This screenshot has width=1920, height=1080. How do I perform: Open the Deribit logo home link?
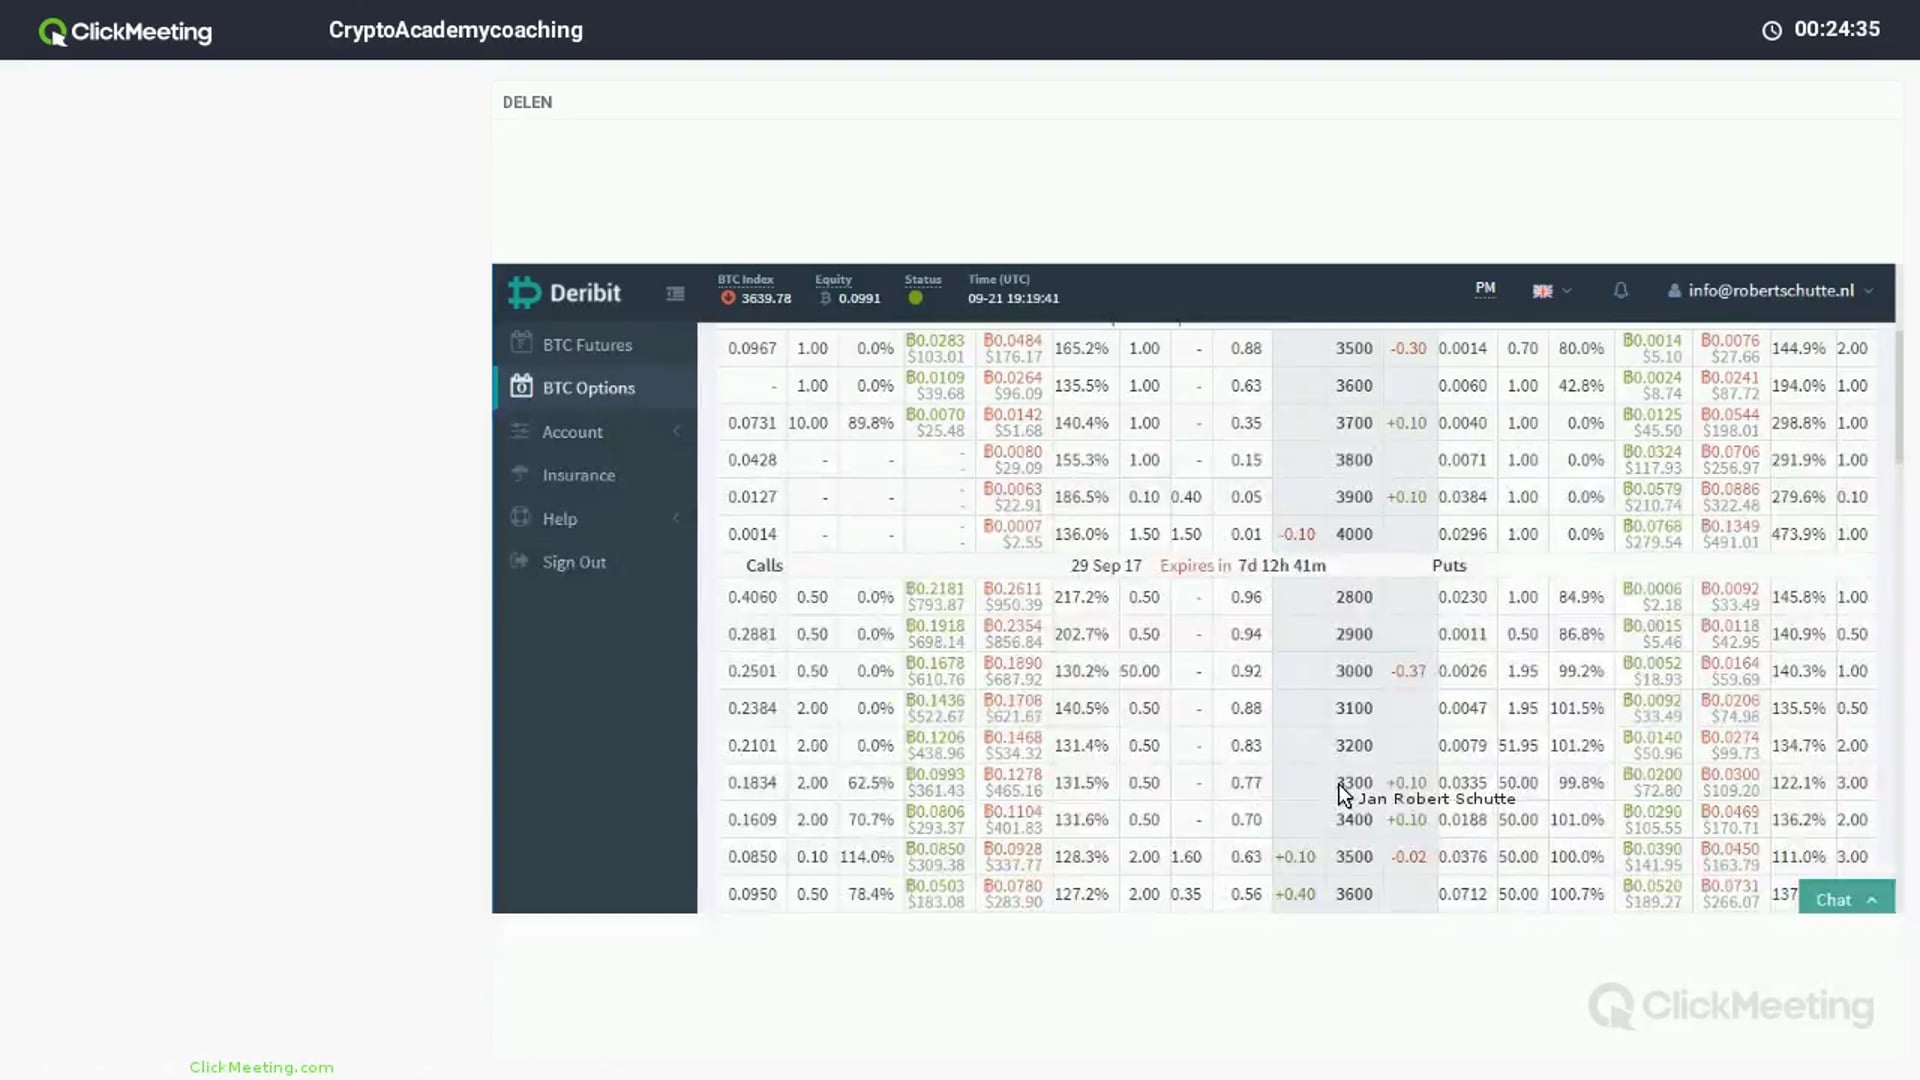click(564, 293)
